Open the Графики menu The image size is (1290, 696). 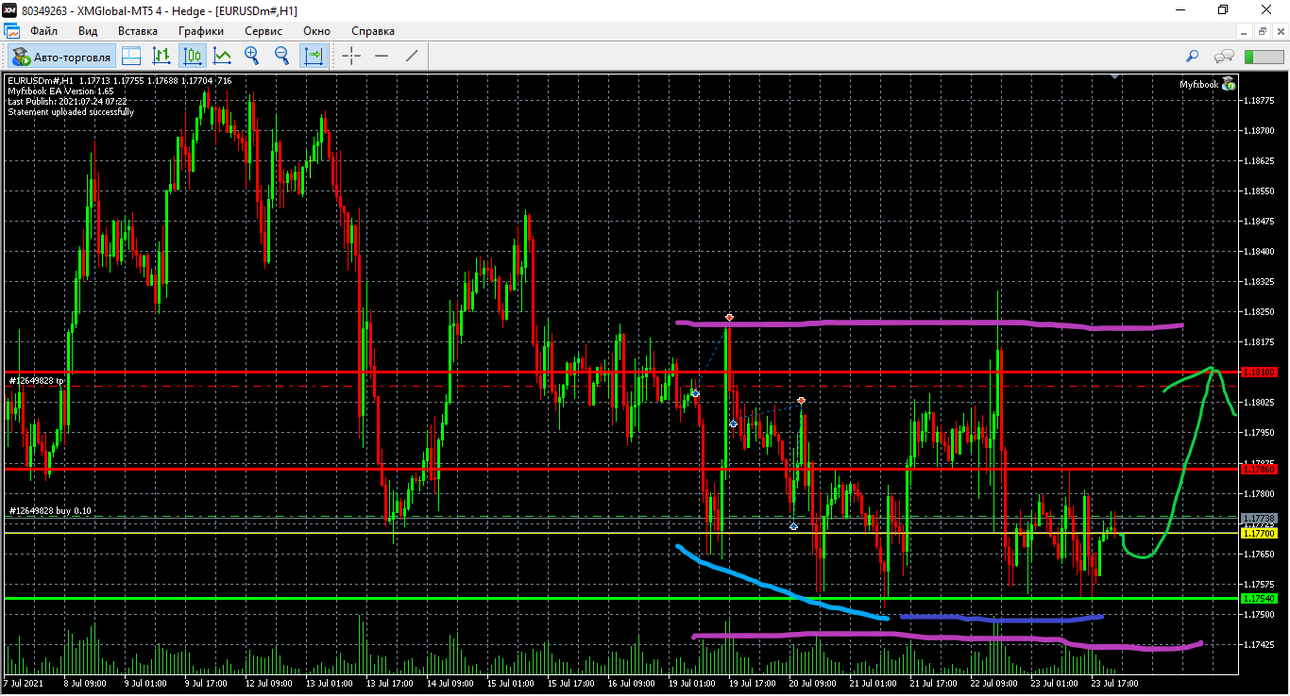[x=201, y=31]
